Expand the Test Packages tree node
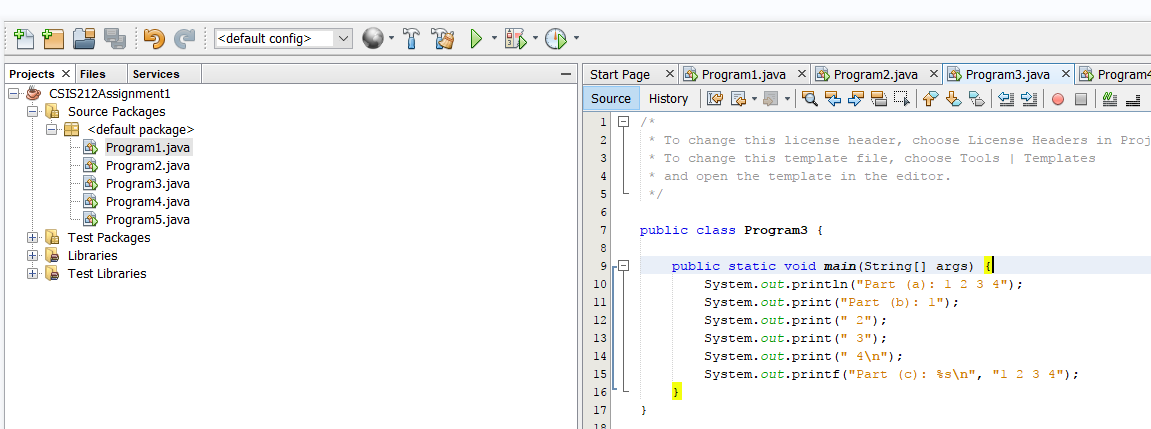 click(x=33, y=238)
